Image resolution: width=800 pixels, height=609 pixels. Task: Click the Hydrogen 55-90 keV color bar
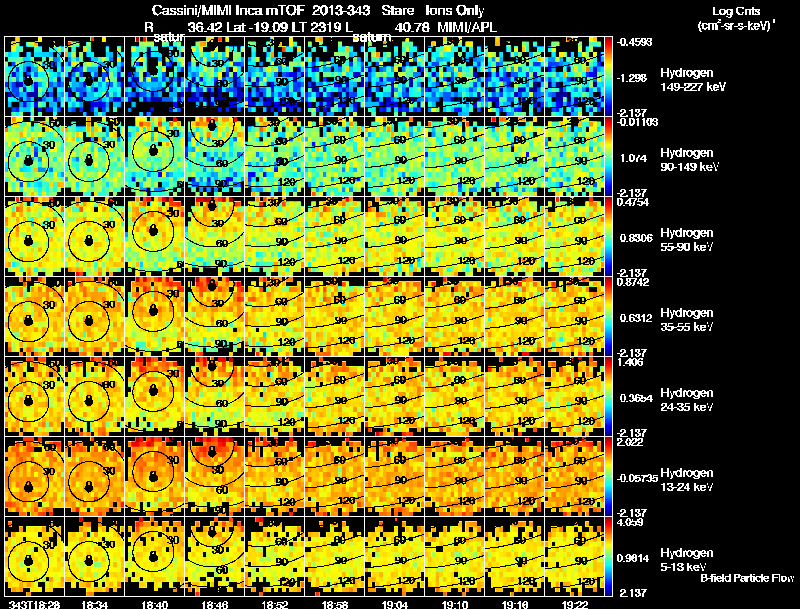click(608, 236)
